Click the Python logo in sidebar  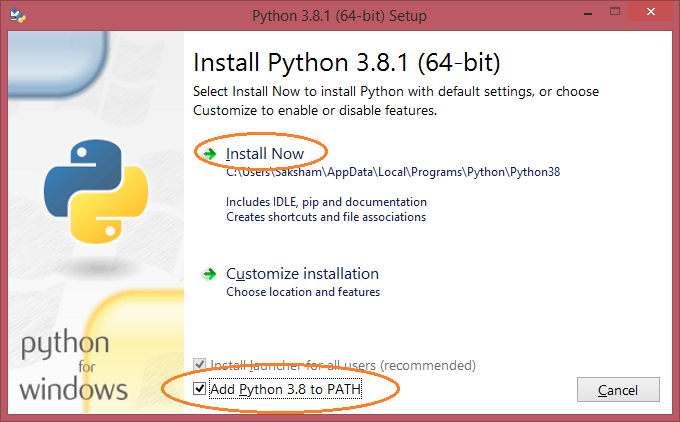coord(96,191)
